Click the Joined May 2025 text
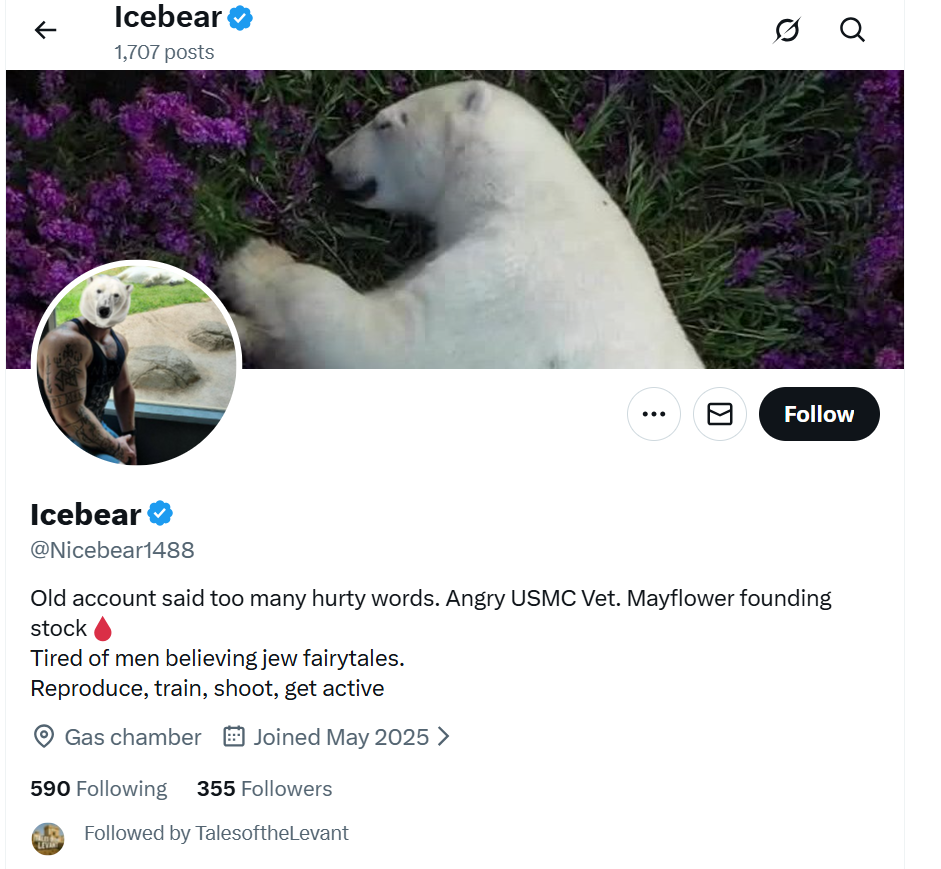 341,737
